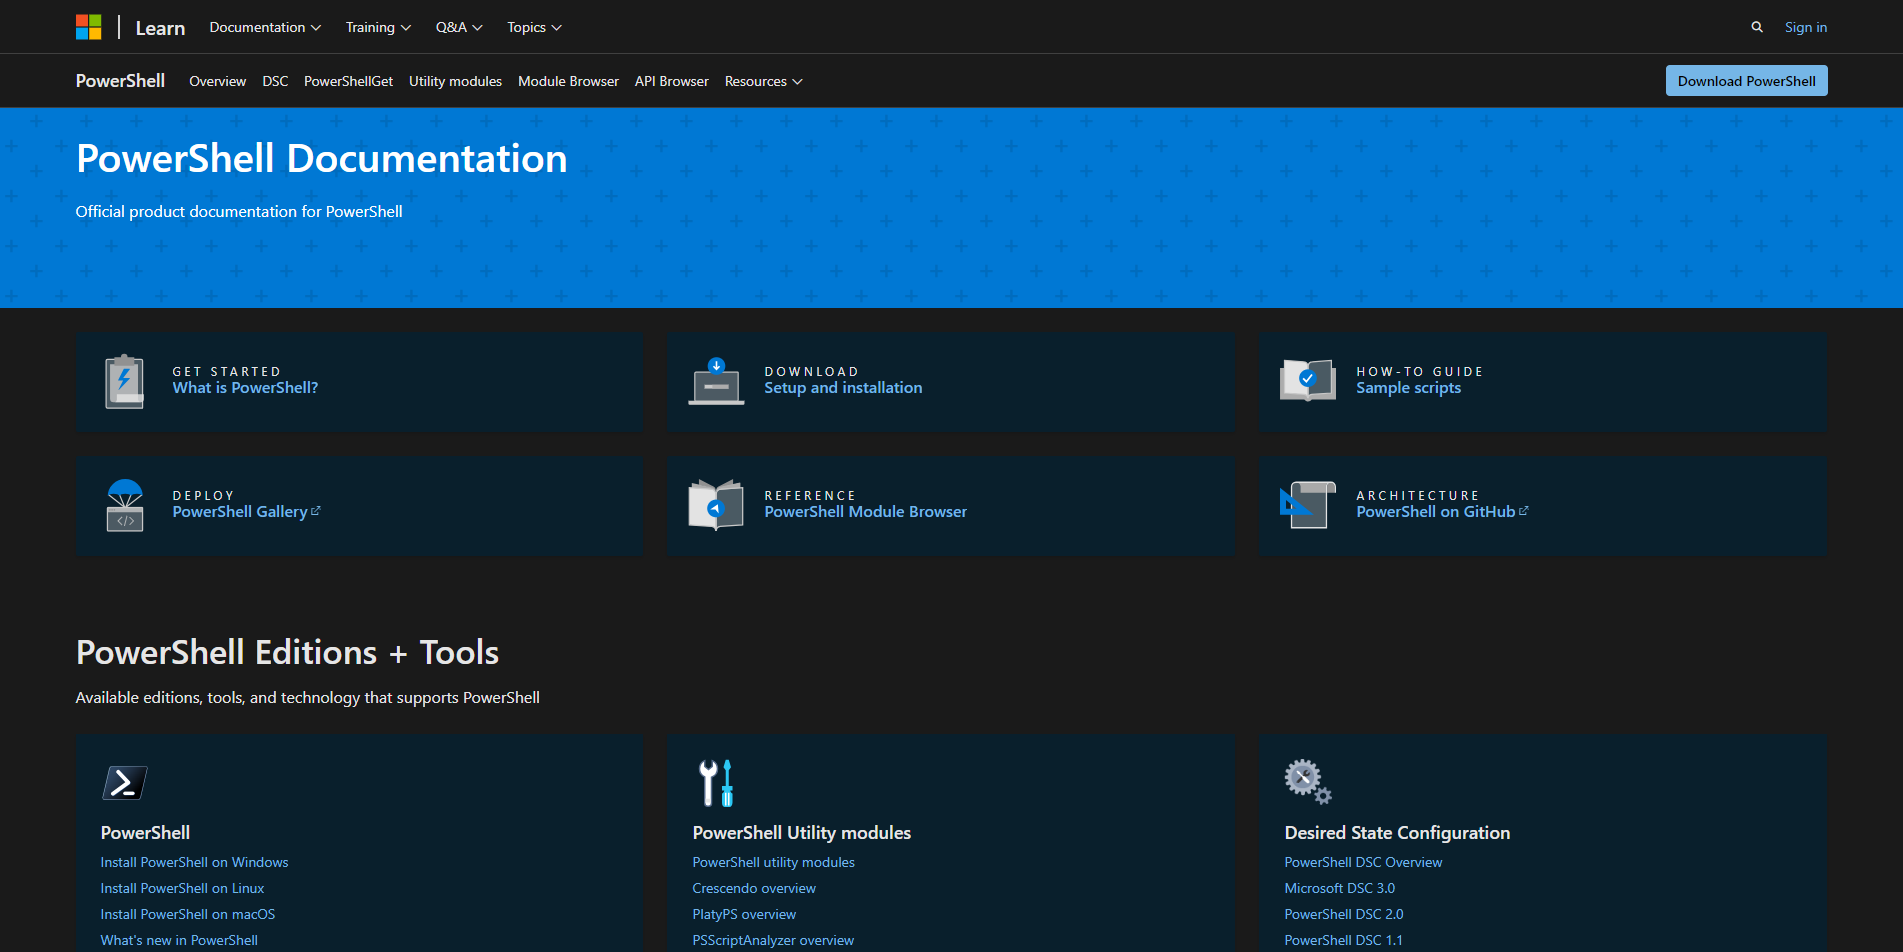Click the Desired State Configuration card heading
The width and height of the screenshot is (1903, 952).
(1397, 833)
